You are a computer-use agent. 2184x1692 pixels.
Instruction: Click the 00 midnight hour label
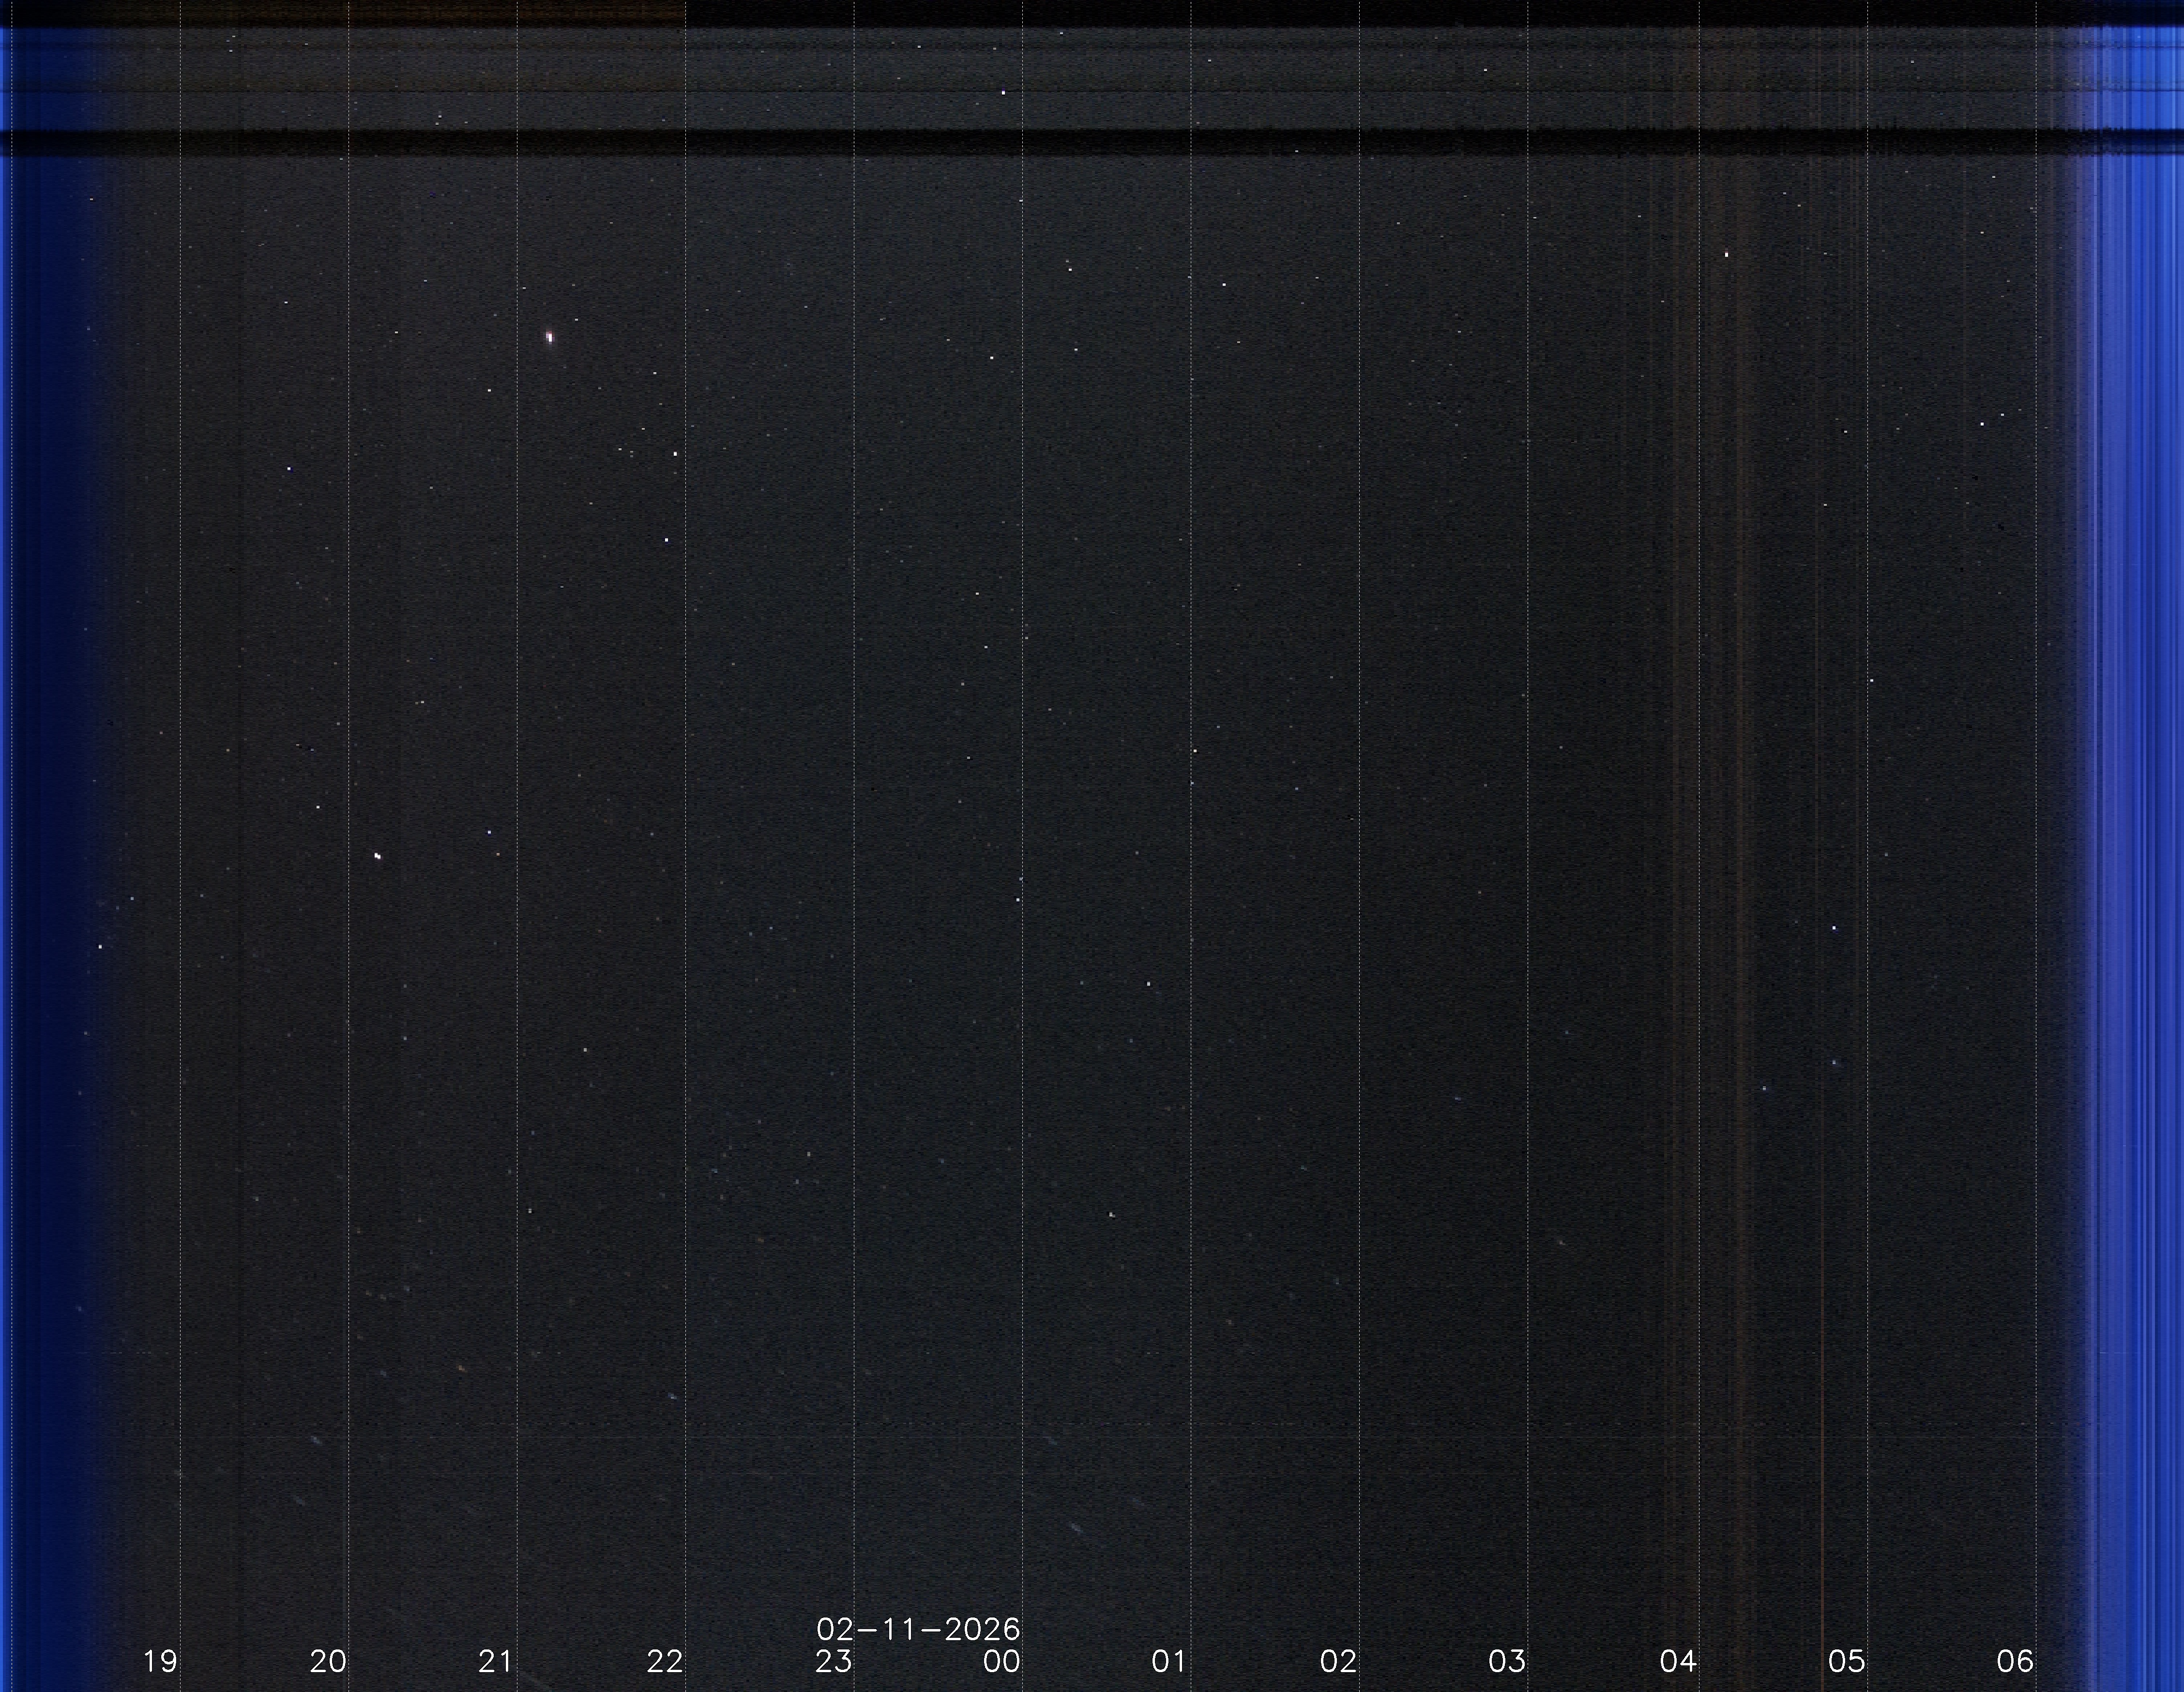tap(1002, 1662)
